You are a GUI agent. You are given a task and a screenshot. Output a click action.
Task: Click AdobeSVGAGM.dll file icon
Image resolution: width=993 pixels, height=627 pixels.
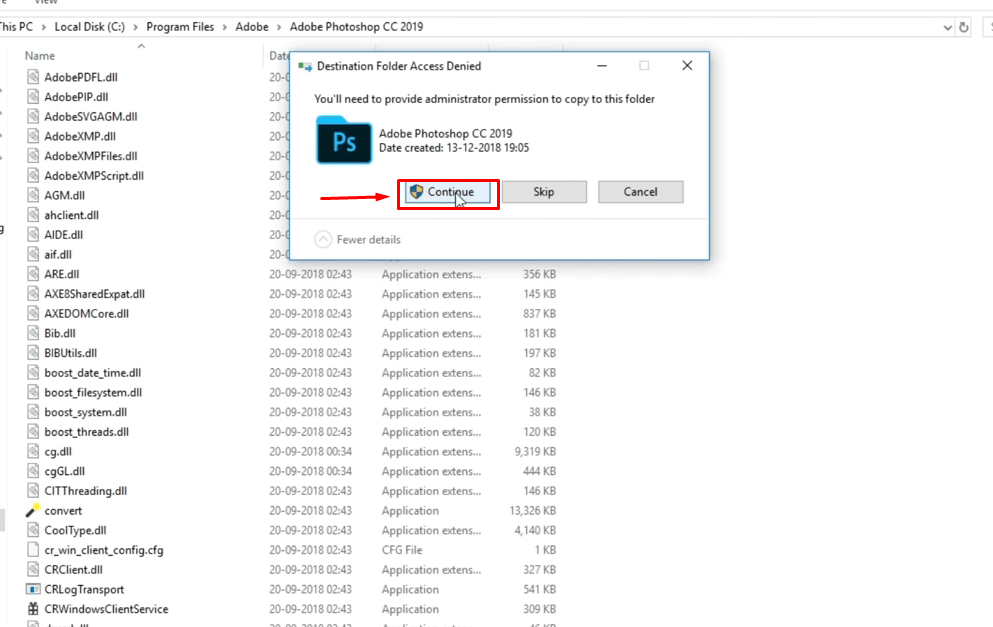click(x=33, y=116)
